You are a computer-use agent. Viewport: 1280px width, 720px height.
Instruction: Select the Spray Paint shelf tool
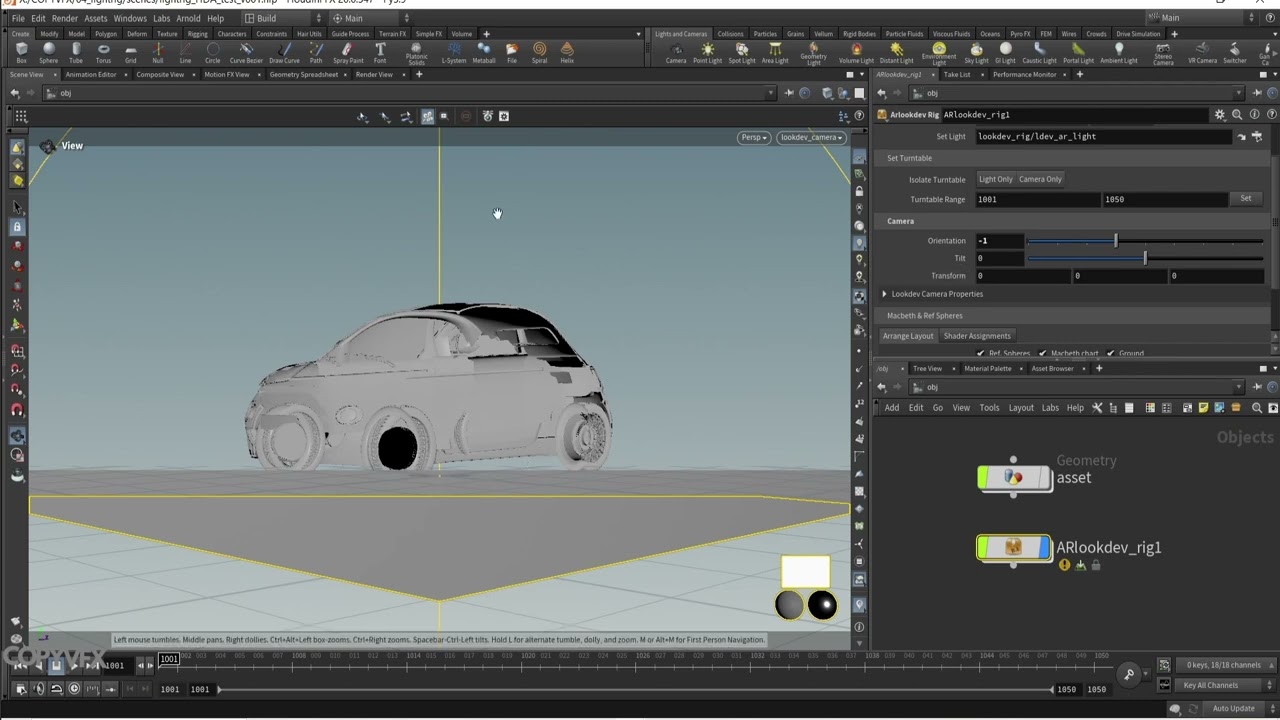(348, 53)
